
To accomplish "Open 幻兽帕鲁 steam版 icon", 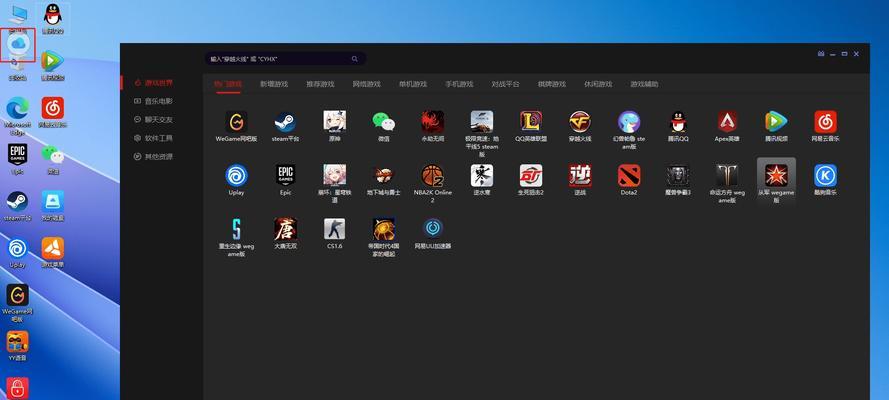I will pos(629,122).
